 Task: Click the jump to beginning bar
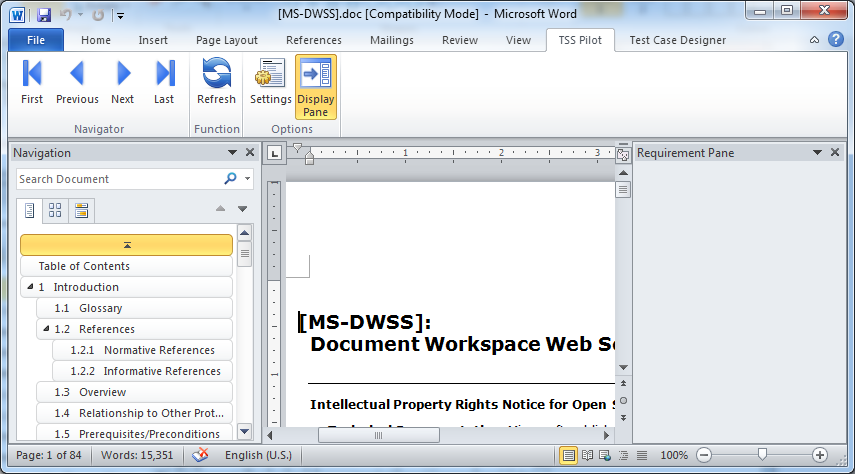tap(127, 245)
